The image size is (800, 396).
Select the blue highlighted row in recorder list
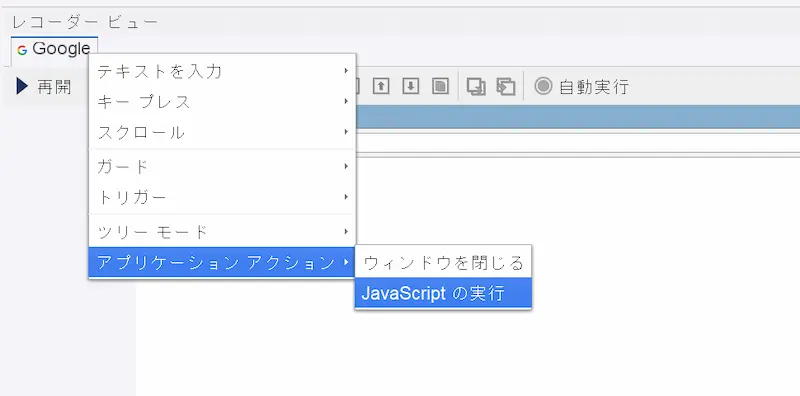(578, 117)
